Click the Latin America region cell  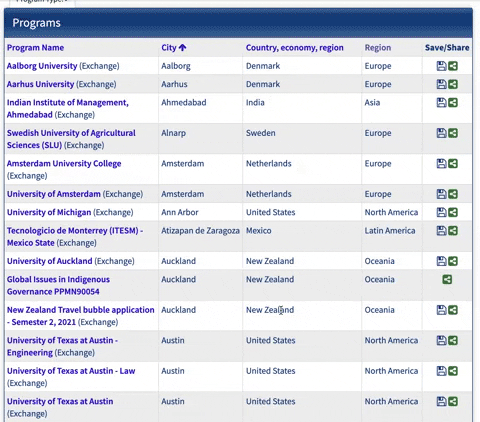pyautogui.click(x=390, y=231)
